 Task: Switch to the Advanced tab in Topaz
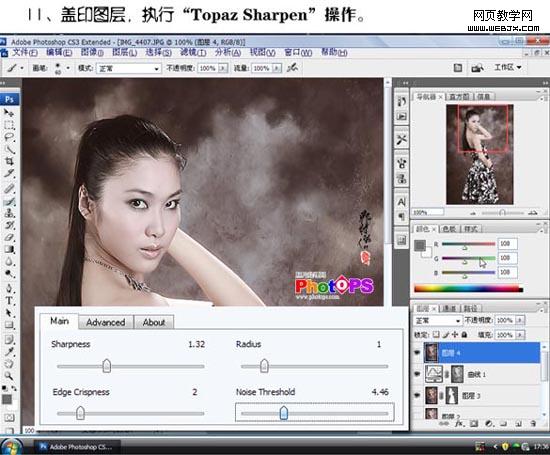tap(106, 322)
